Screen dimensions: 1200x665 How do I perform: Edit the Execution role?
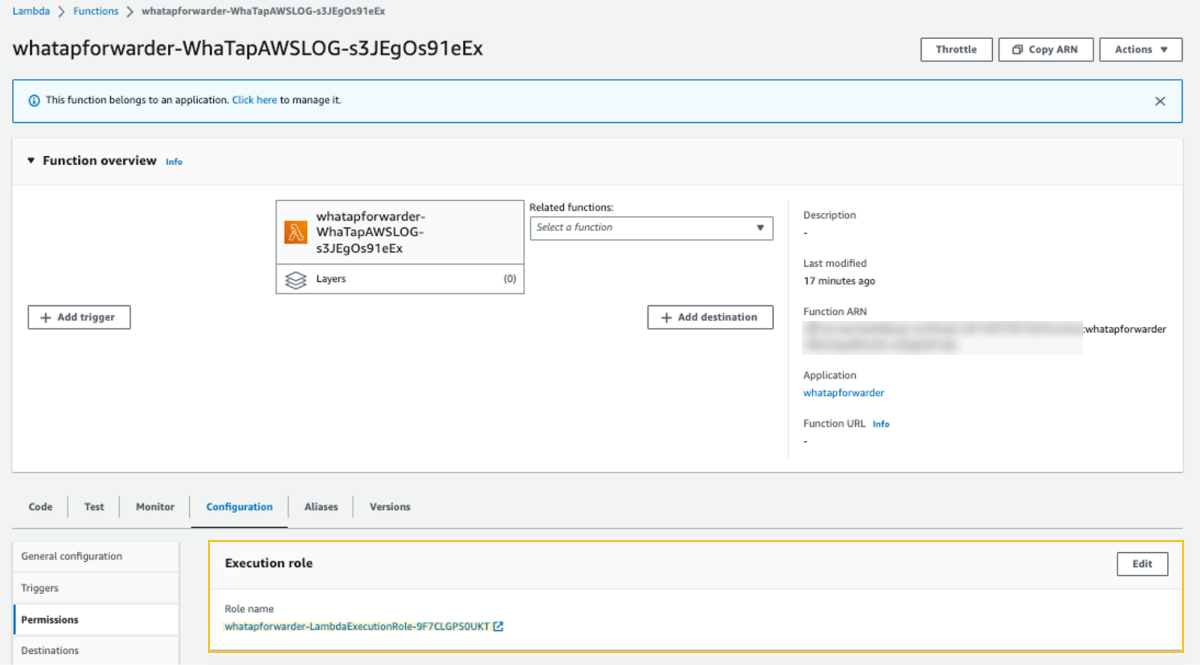tap(1142, 564)
